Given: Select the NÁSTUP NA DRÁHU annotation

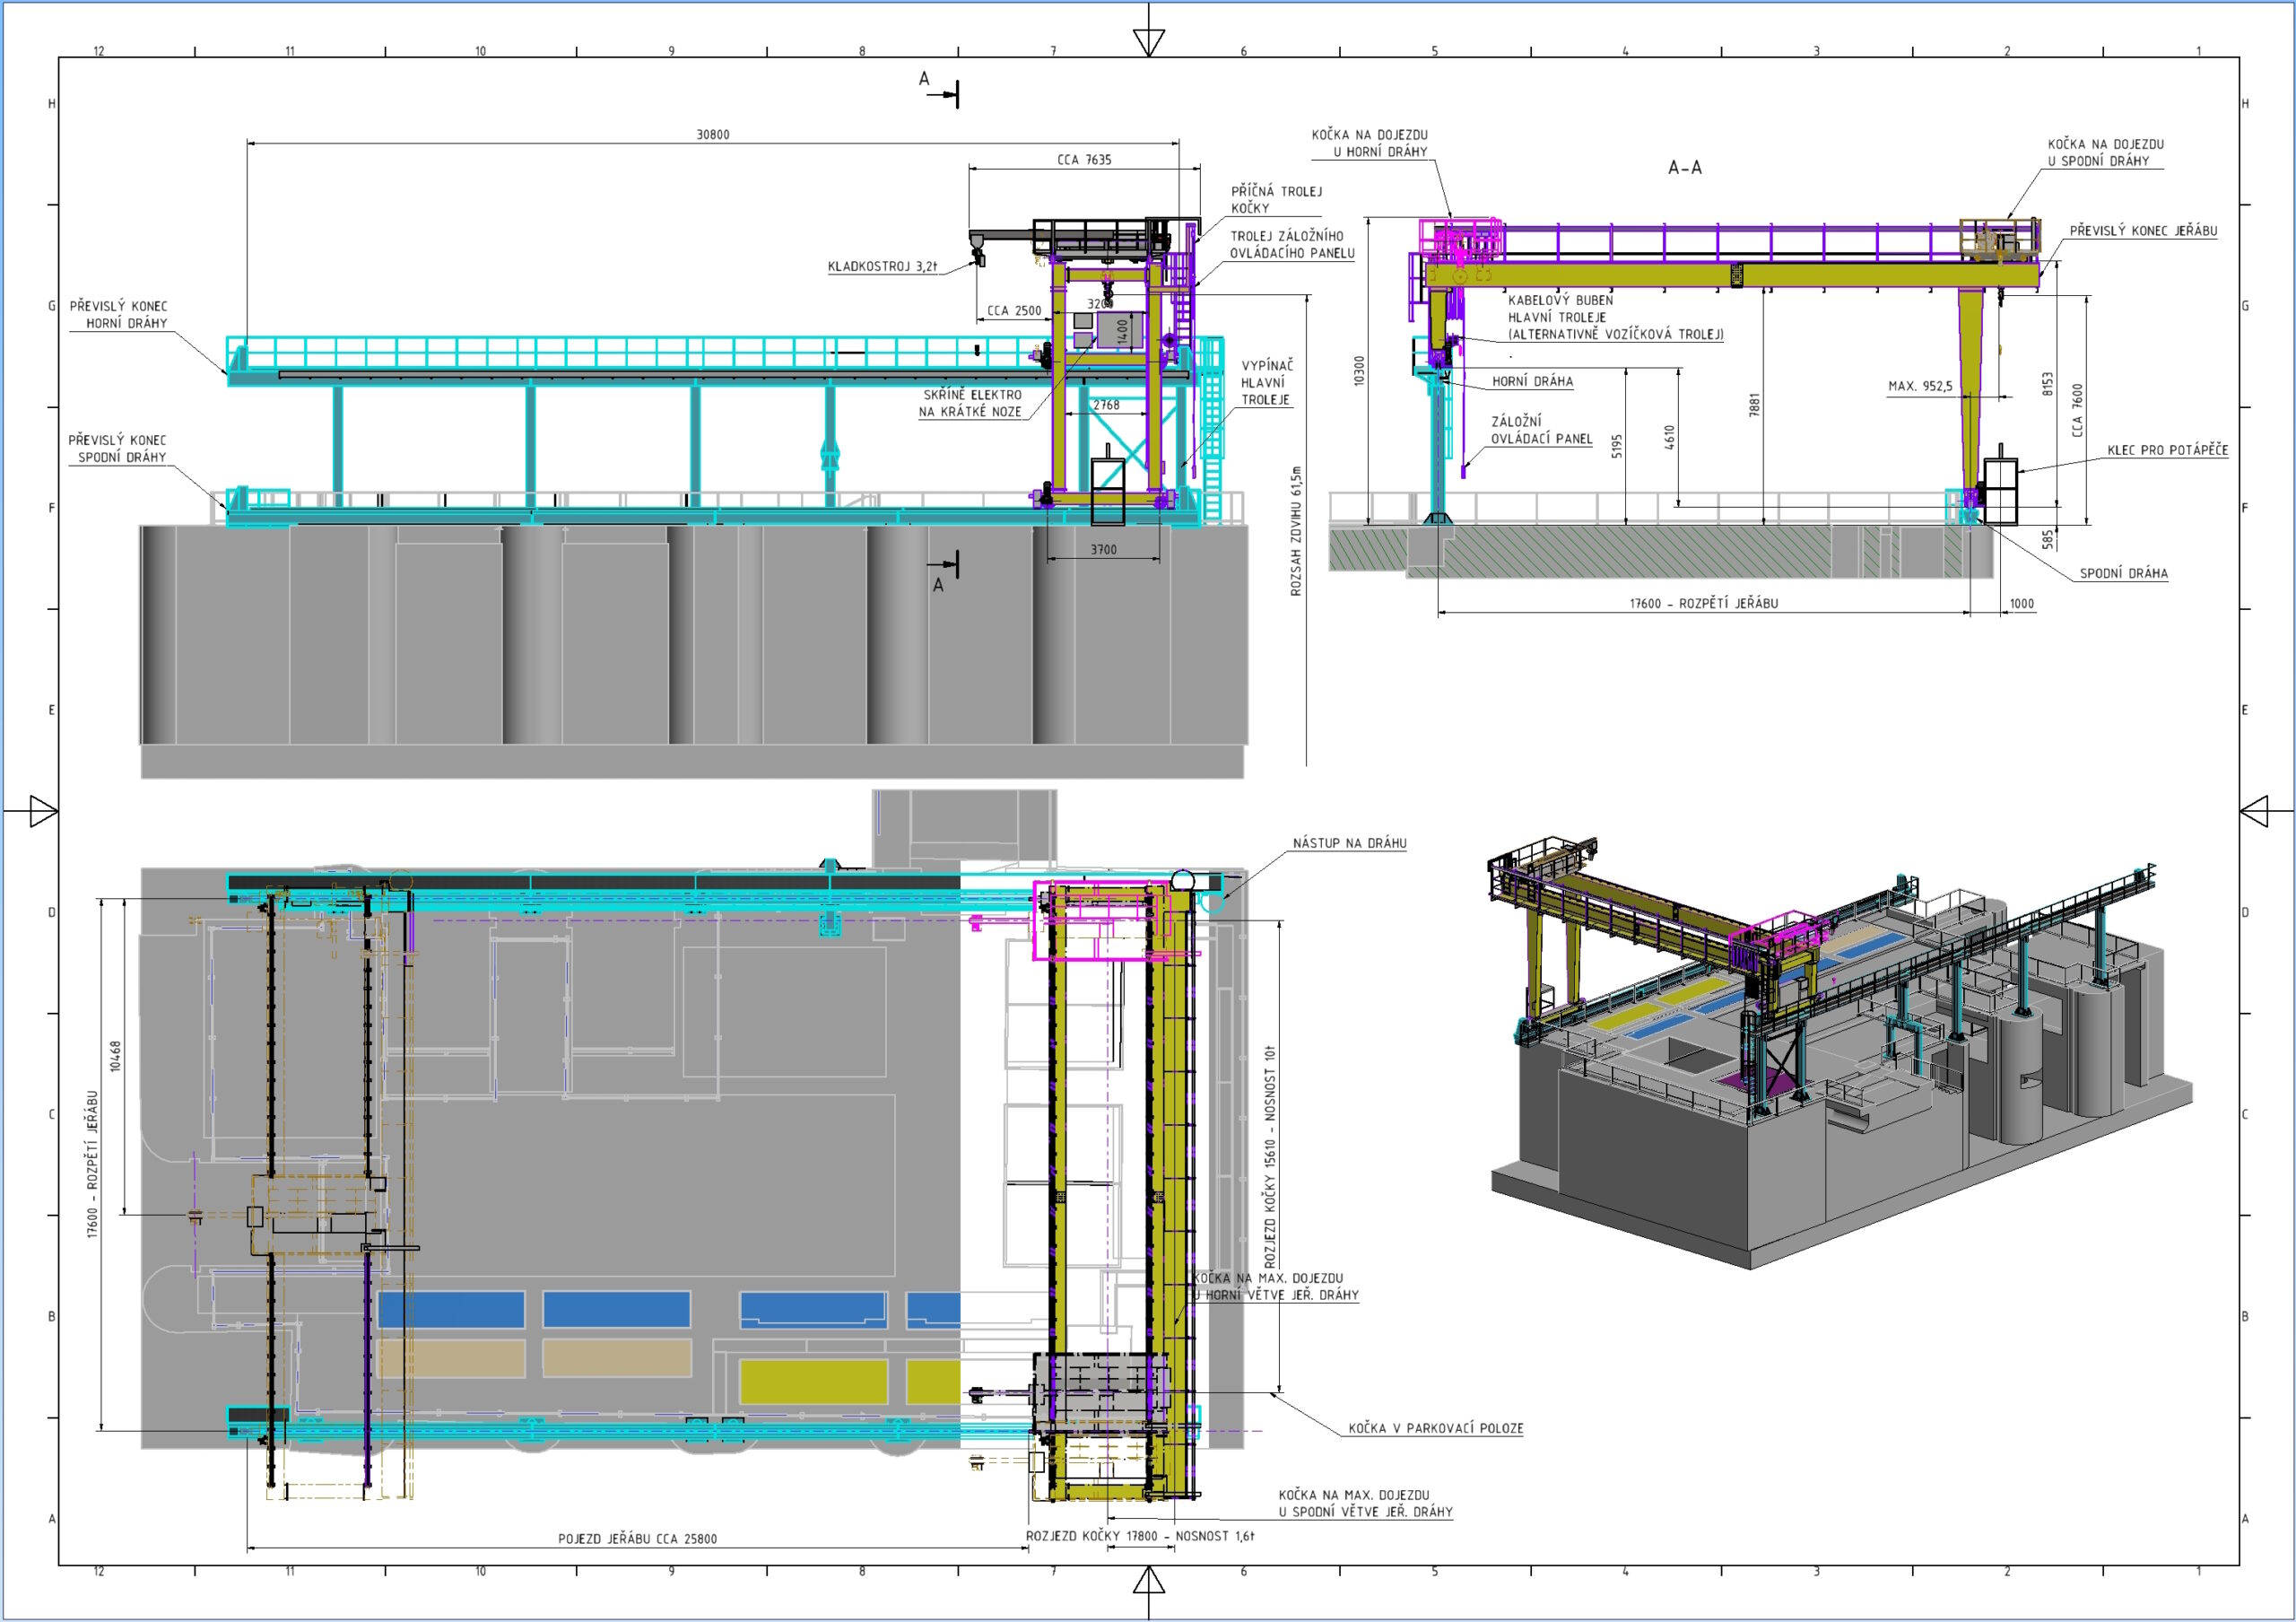Looking at the screenshot, I should coord(1349,843).
